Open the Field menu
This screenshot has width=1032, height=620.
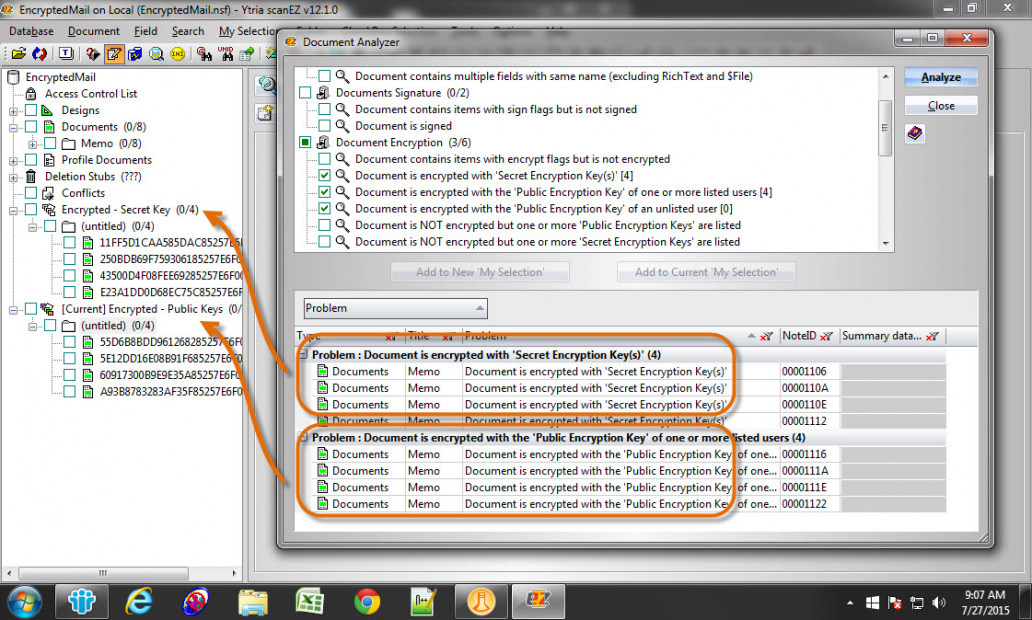[145, 31]
